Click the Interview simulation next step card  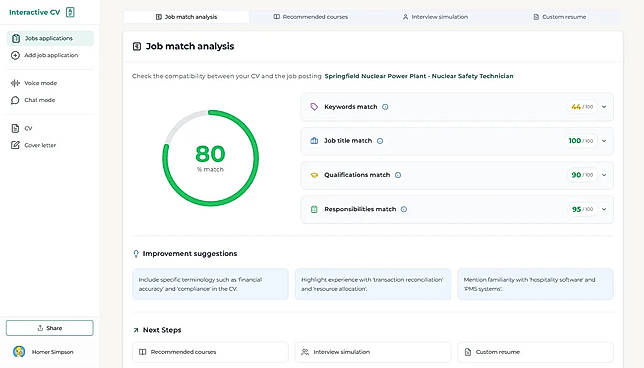coord(373,352)
